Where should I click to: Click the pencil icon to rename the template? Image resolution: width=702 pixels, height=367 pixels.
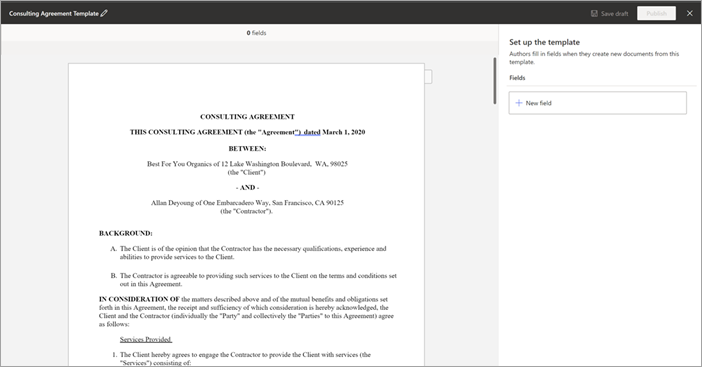[x=104, y=13]
